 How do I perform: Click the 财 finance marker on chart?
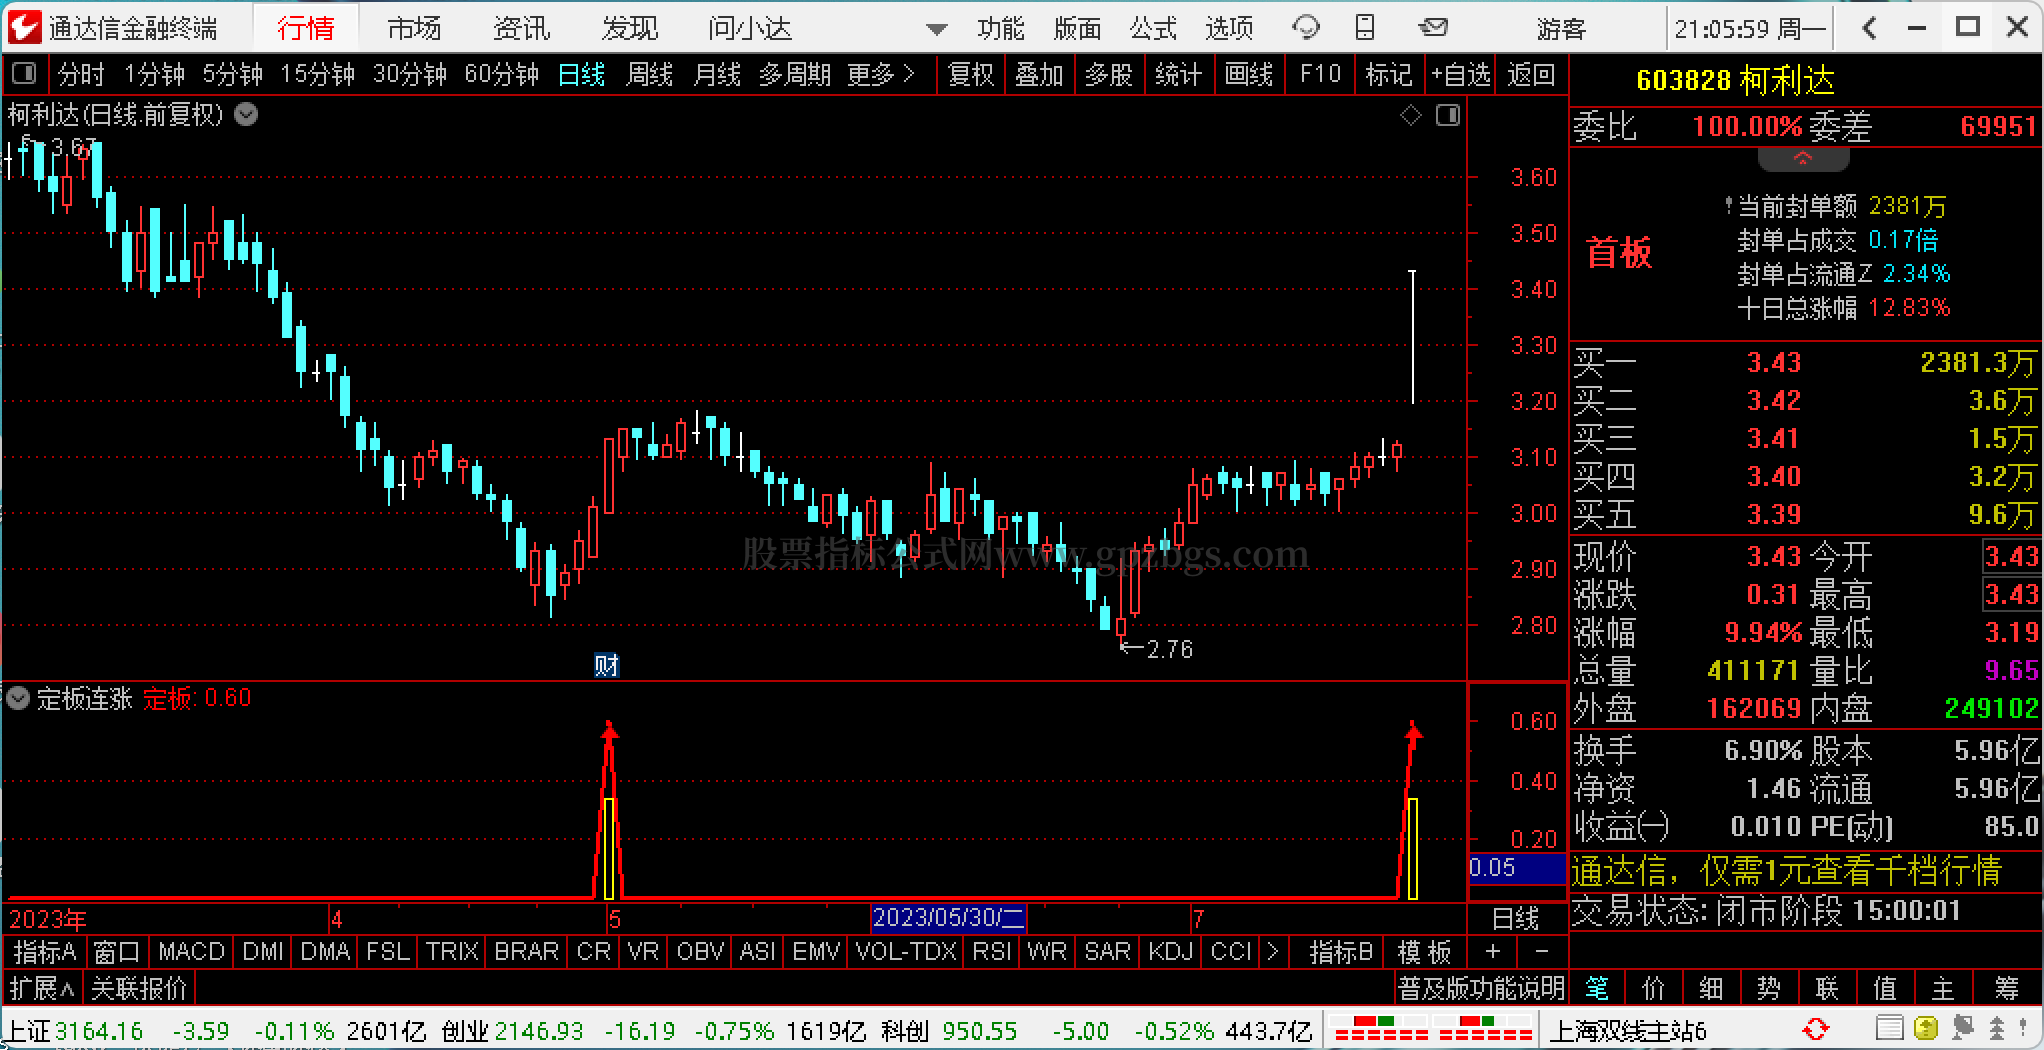click(x=606, y=665)
